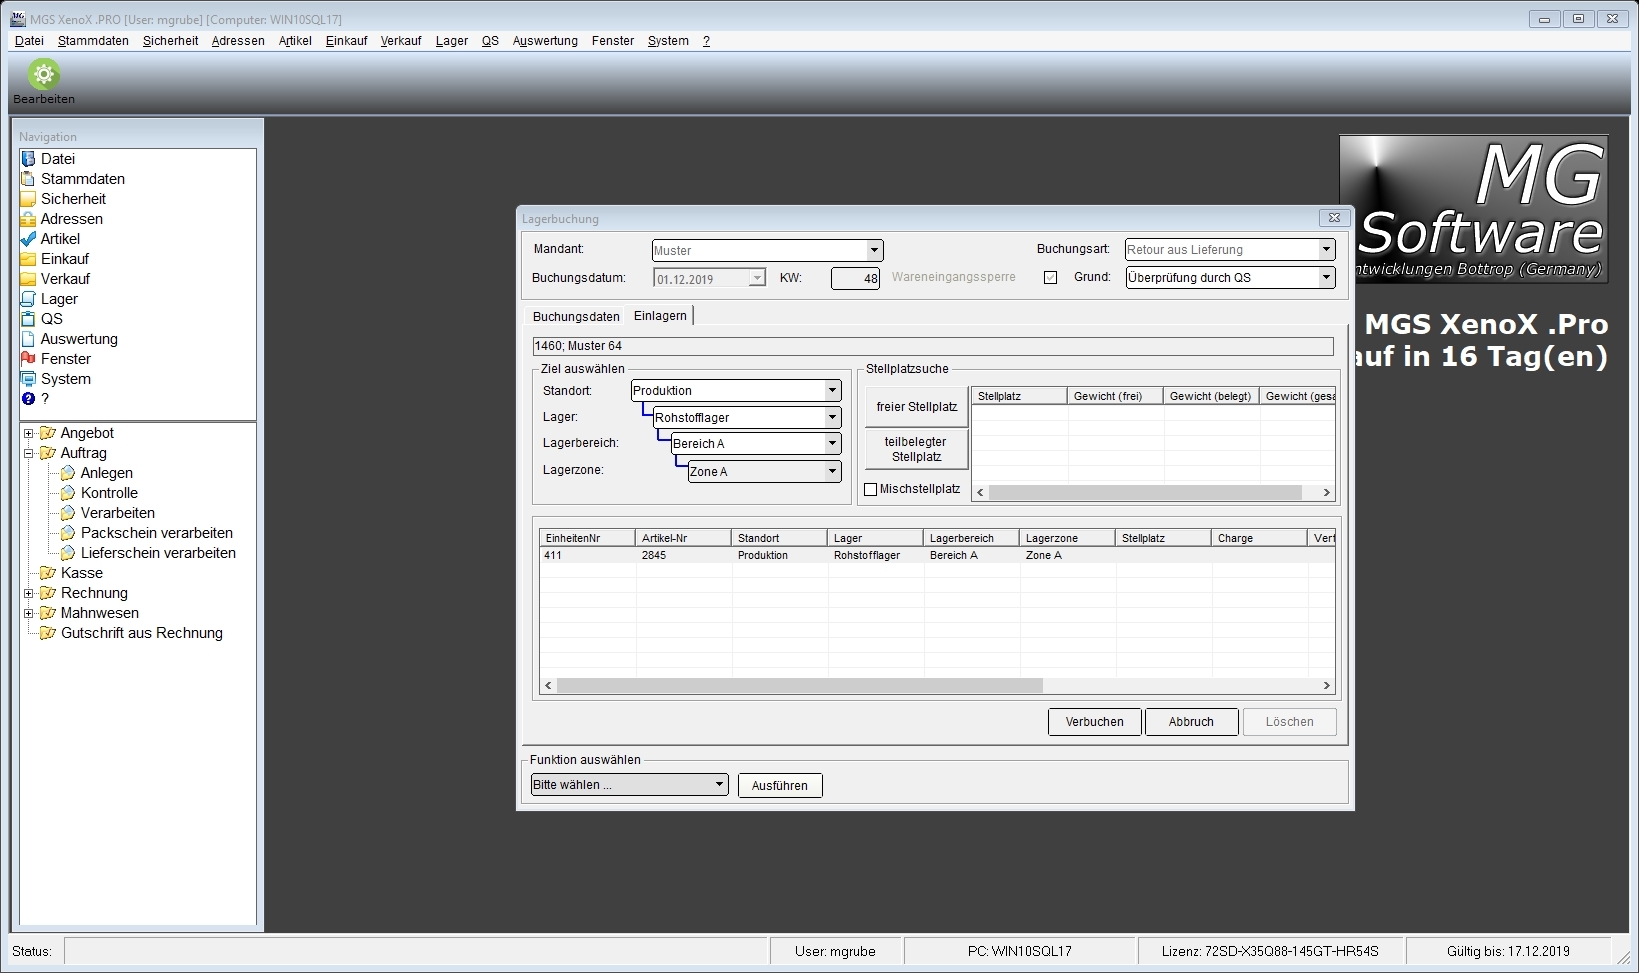Image resolution: width=1639 pixels, height=973 pixels.
Task: Expand the Rechnung tree node
Action: point(29,593)
